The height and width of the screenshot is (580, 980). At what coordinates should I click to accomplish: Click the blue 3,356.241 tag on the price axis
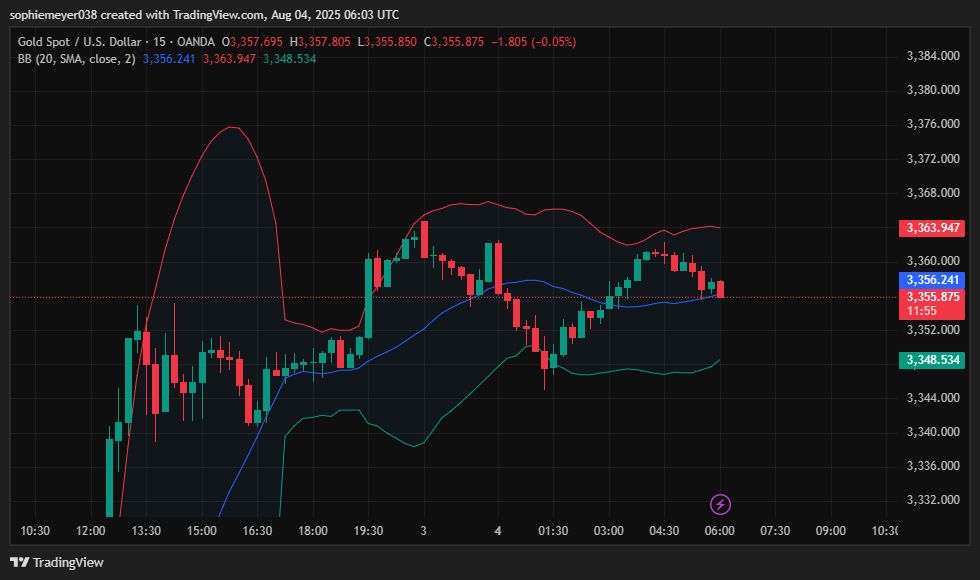point(932,279)
